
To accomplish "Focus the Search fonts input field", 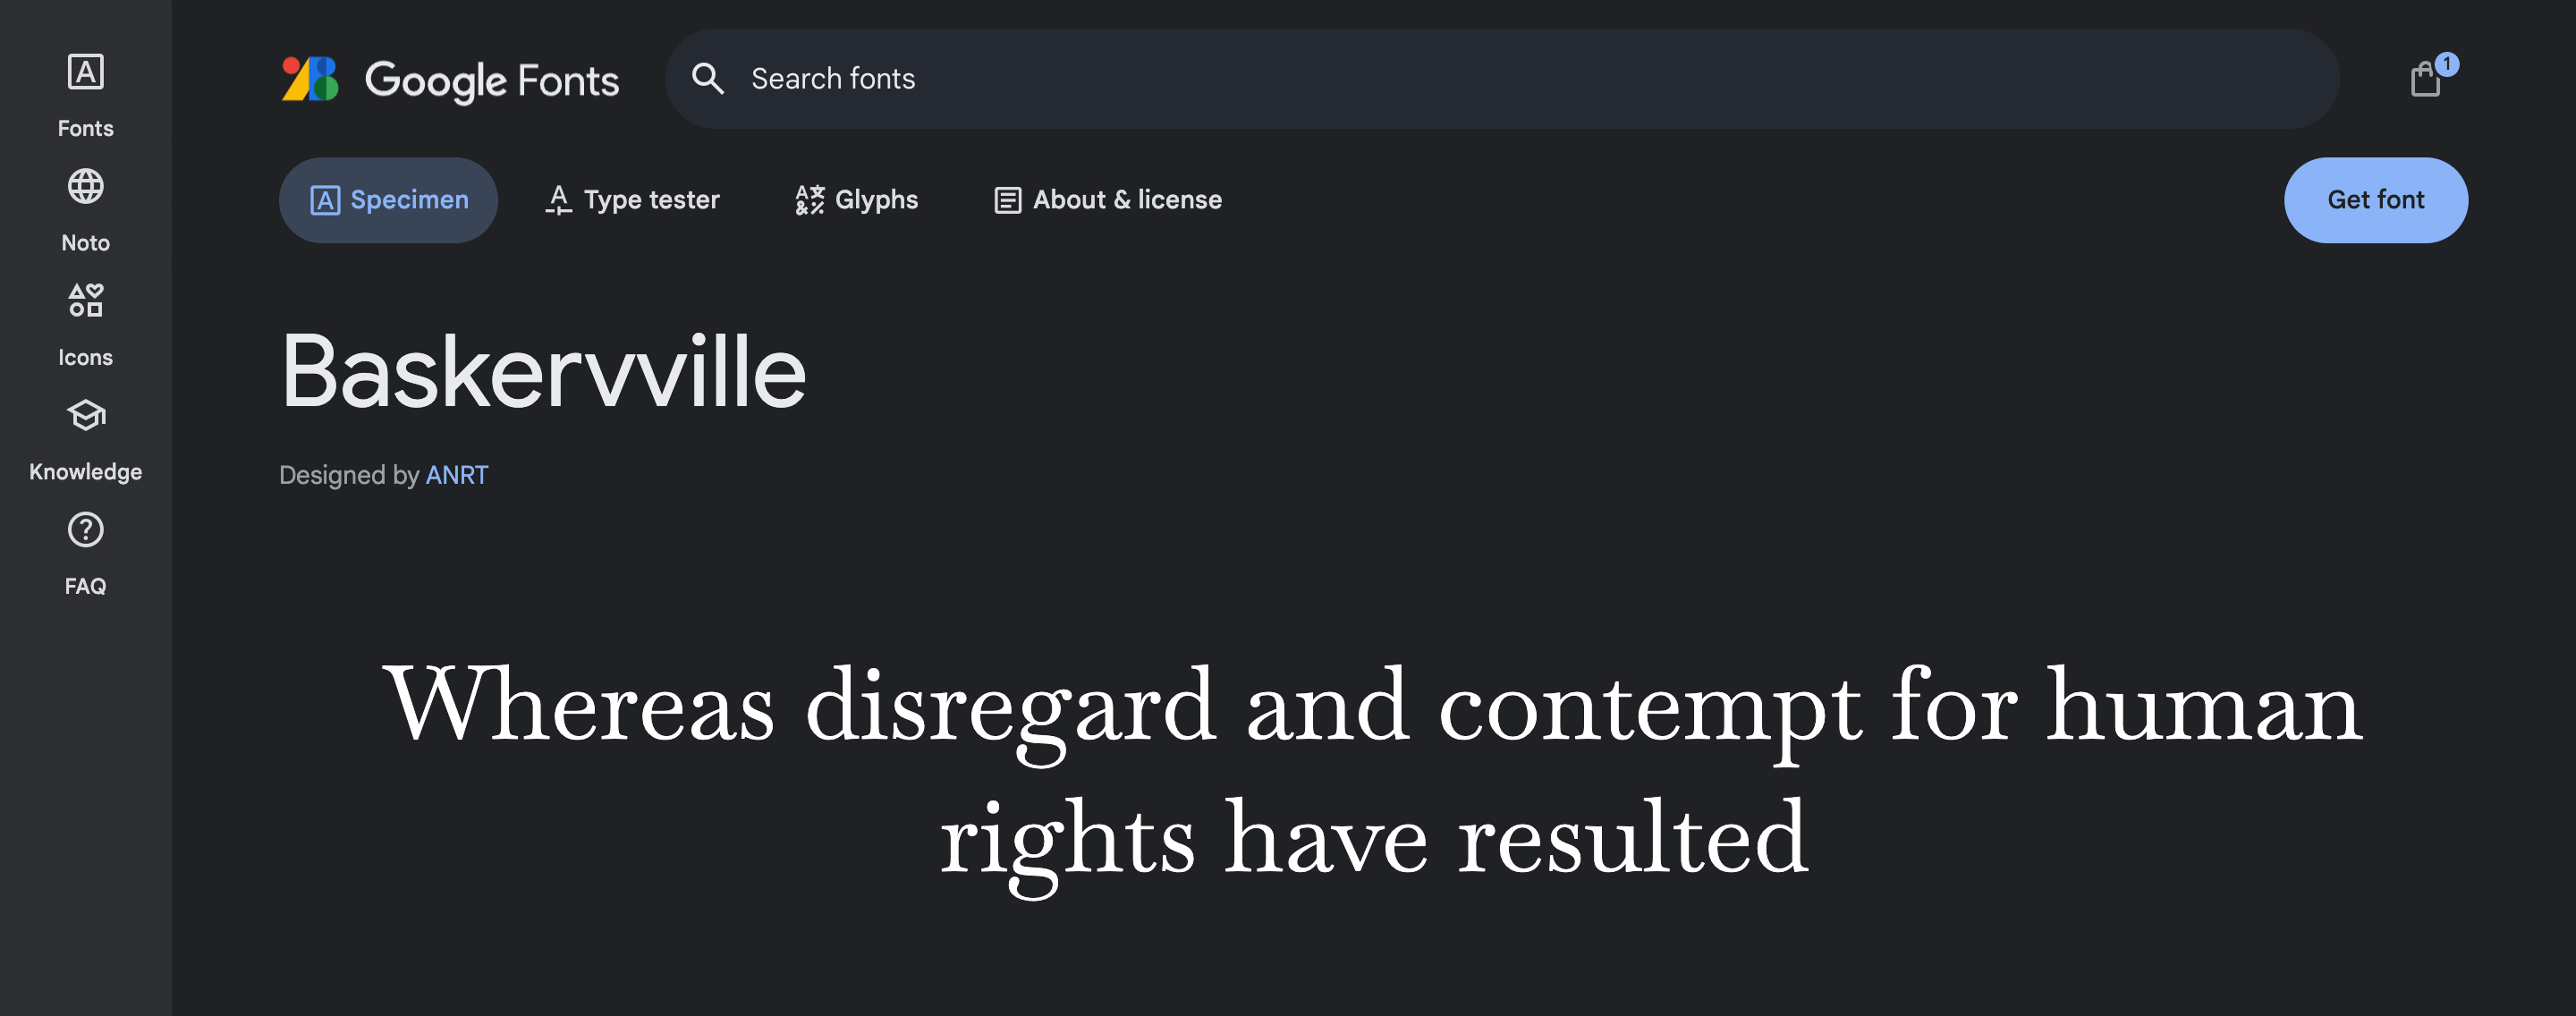I will [x=1500, y=79].
